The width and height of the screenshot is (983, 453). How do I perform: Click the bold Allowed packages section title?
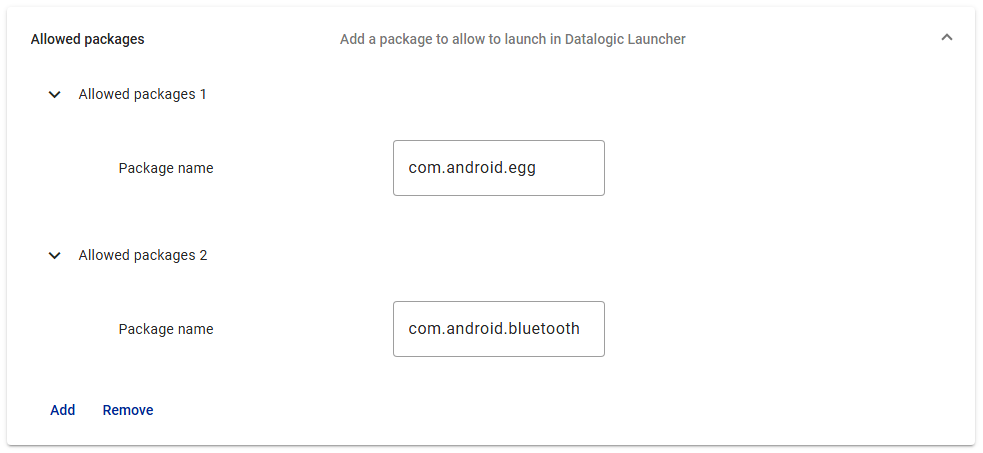click(87, 39)
